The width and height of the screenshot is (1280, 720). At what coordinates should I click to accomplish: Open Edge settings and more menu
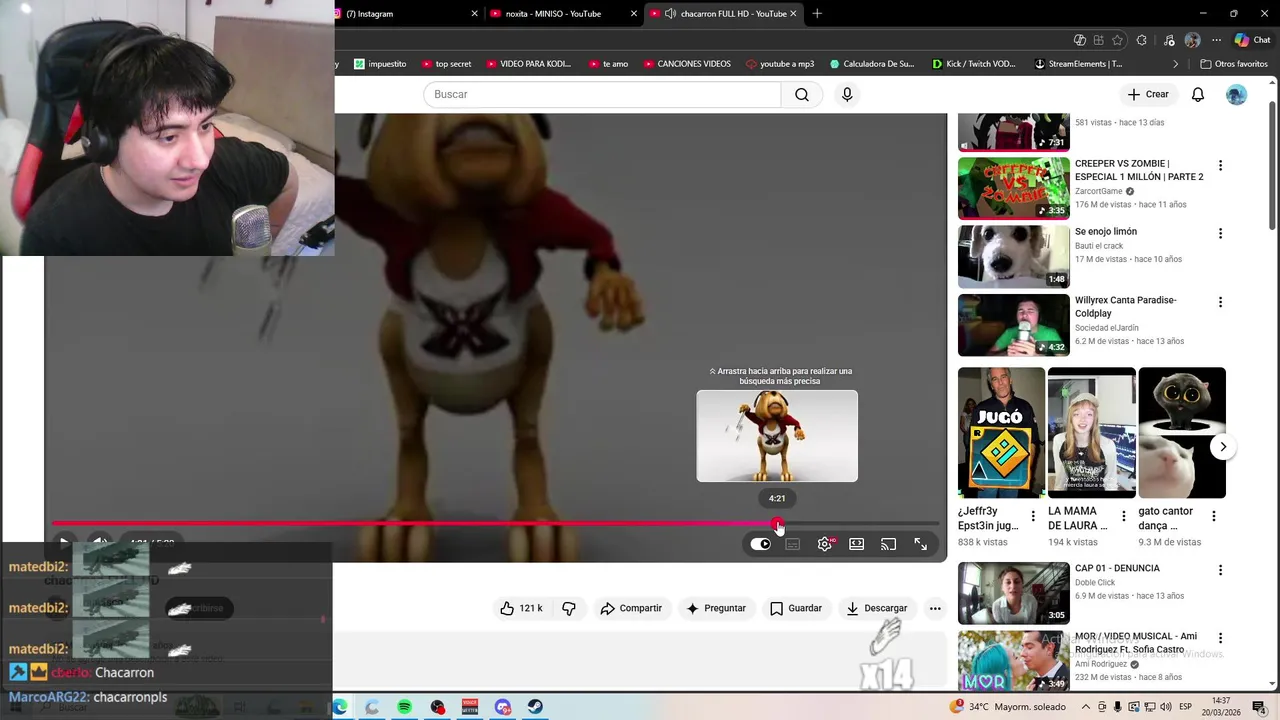click(x=1216, y=40)
